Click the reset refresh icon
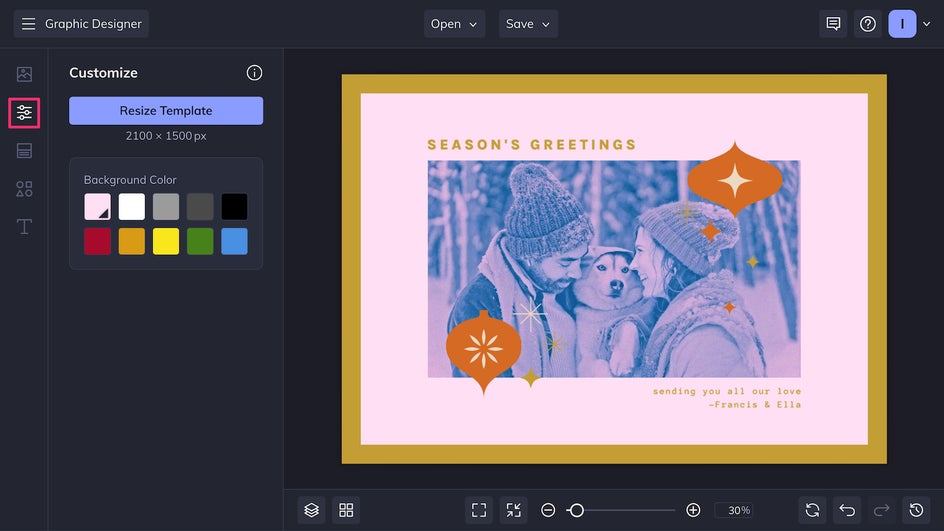 click(x=812, y=511)
